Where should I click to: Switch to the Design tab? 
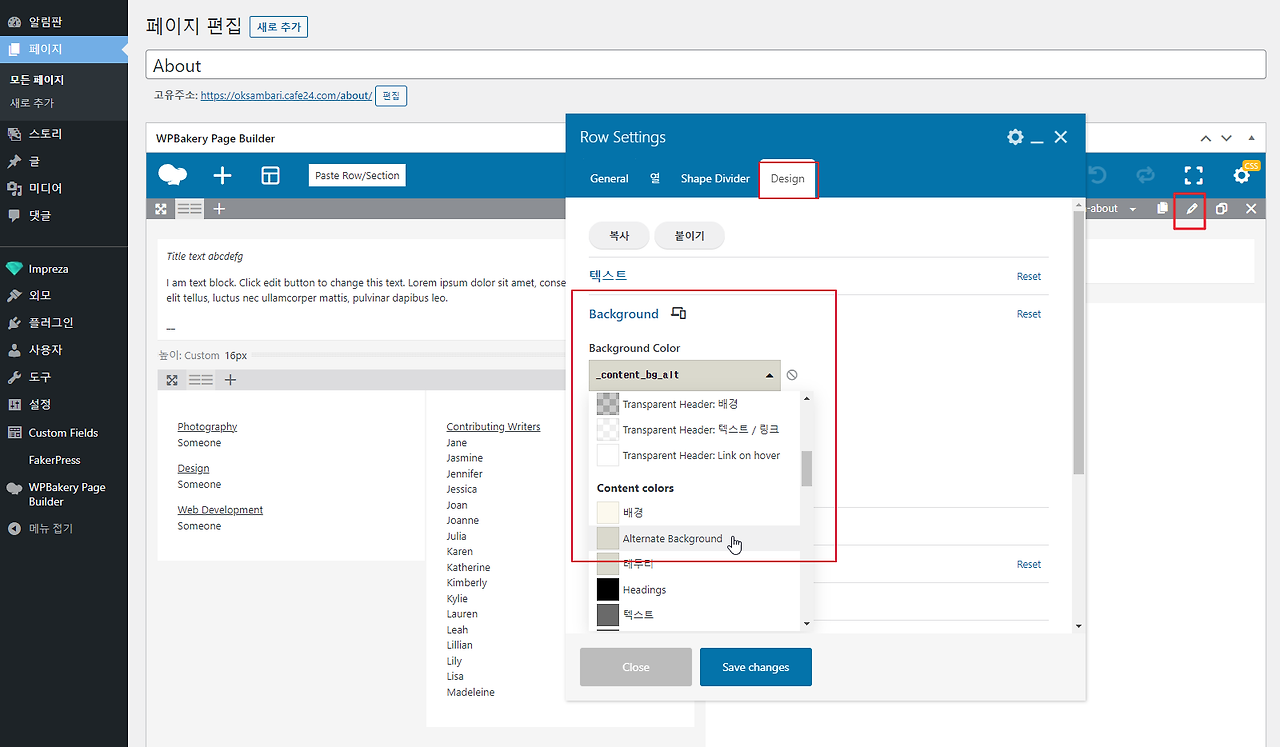(787, 179)
